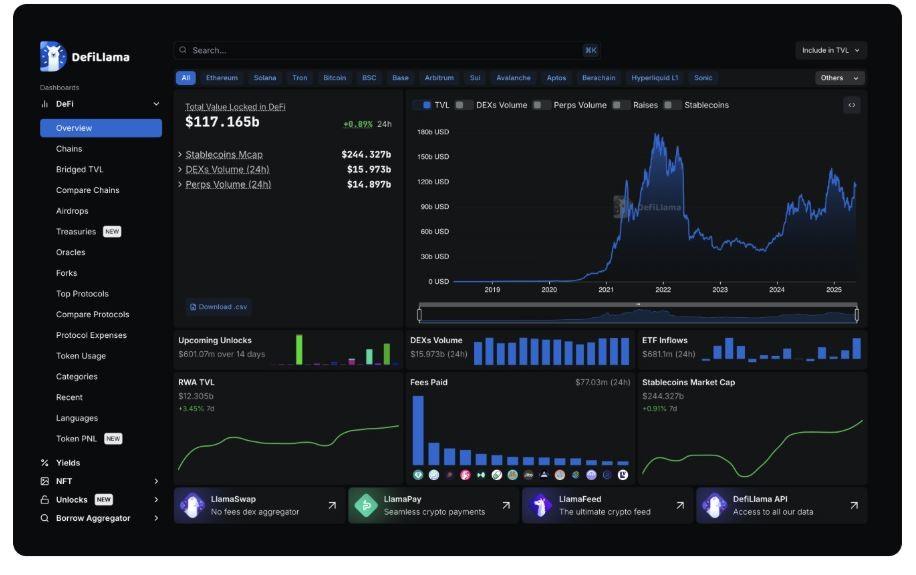Select the Ethereum chain tab
This screenshot has width=916, height=575.
pyautogui.click(x=222, y=78)
